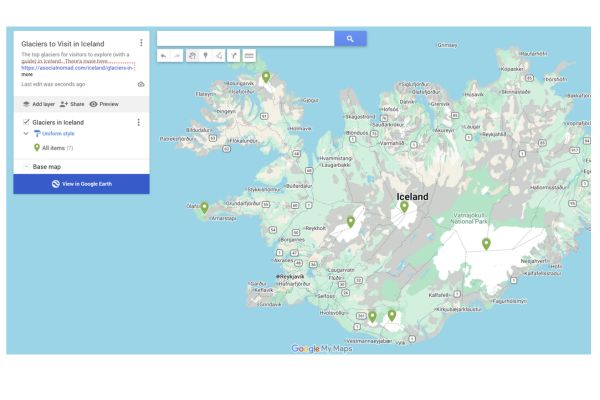Viewport: 600px width, 400px height.
Task: Click the south coast marker near Hvolsvöllur
Action: pos(372,317)
